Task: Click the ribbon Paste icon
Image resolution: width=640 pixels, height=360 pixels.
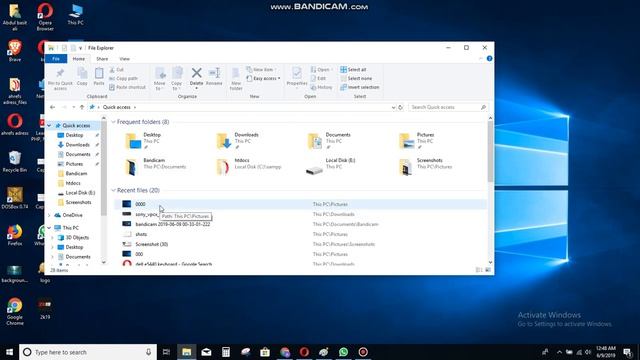Action: [99, 77]
